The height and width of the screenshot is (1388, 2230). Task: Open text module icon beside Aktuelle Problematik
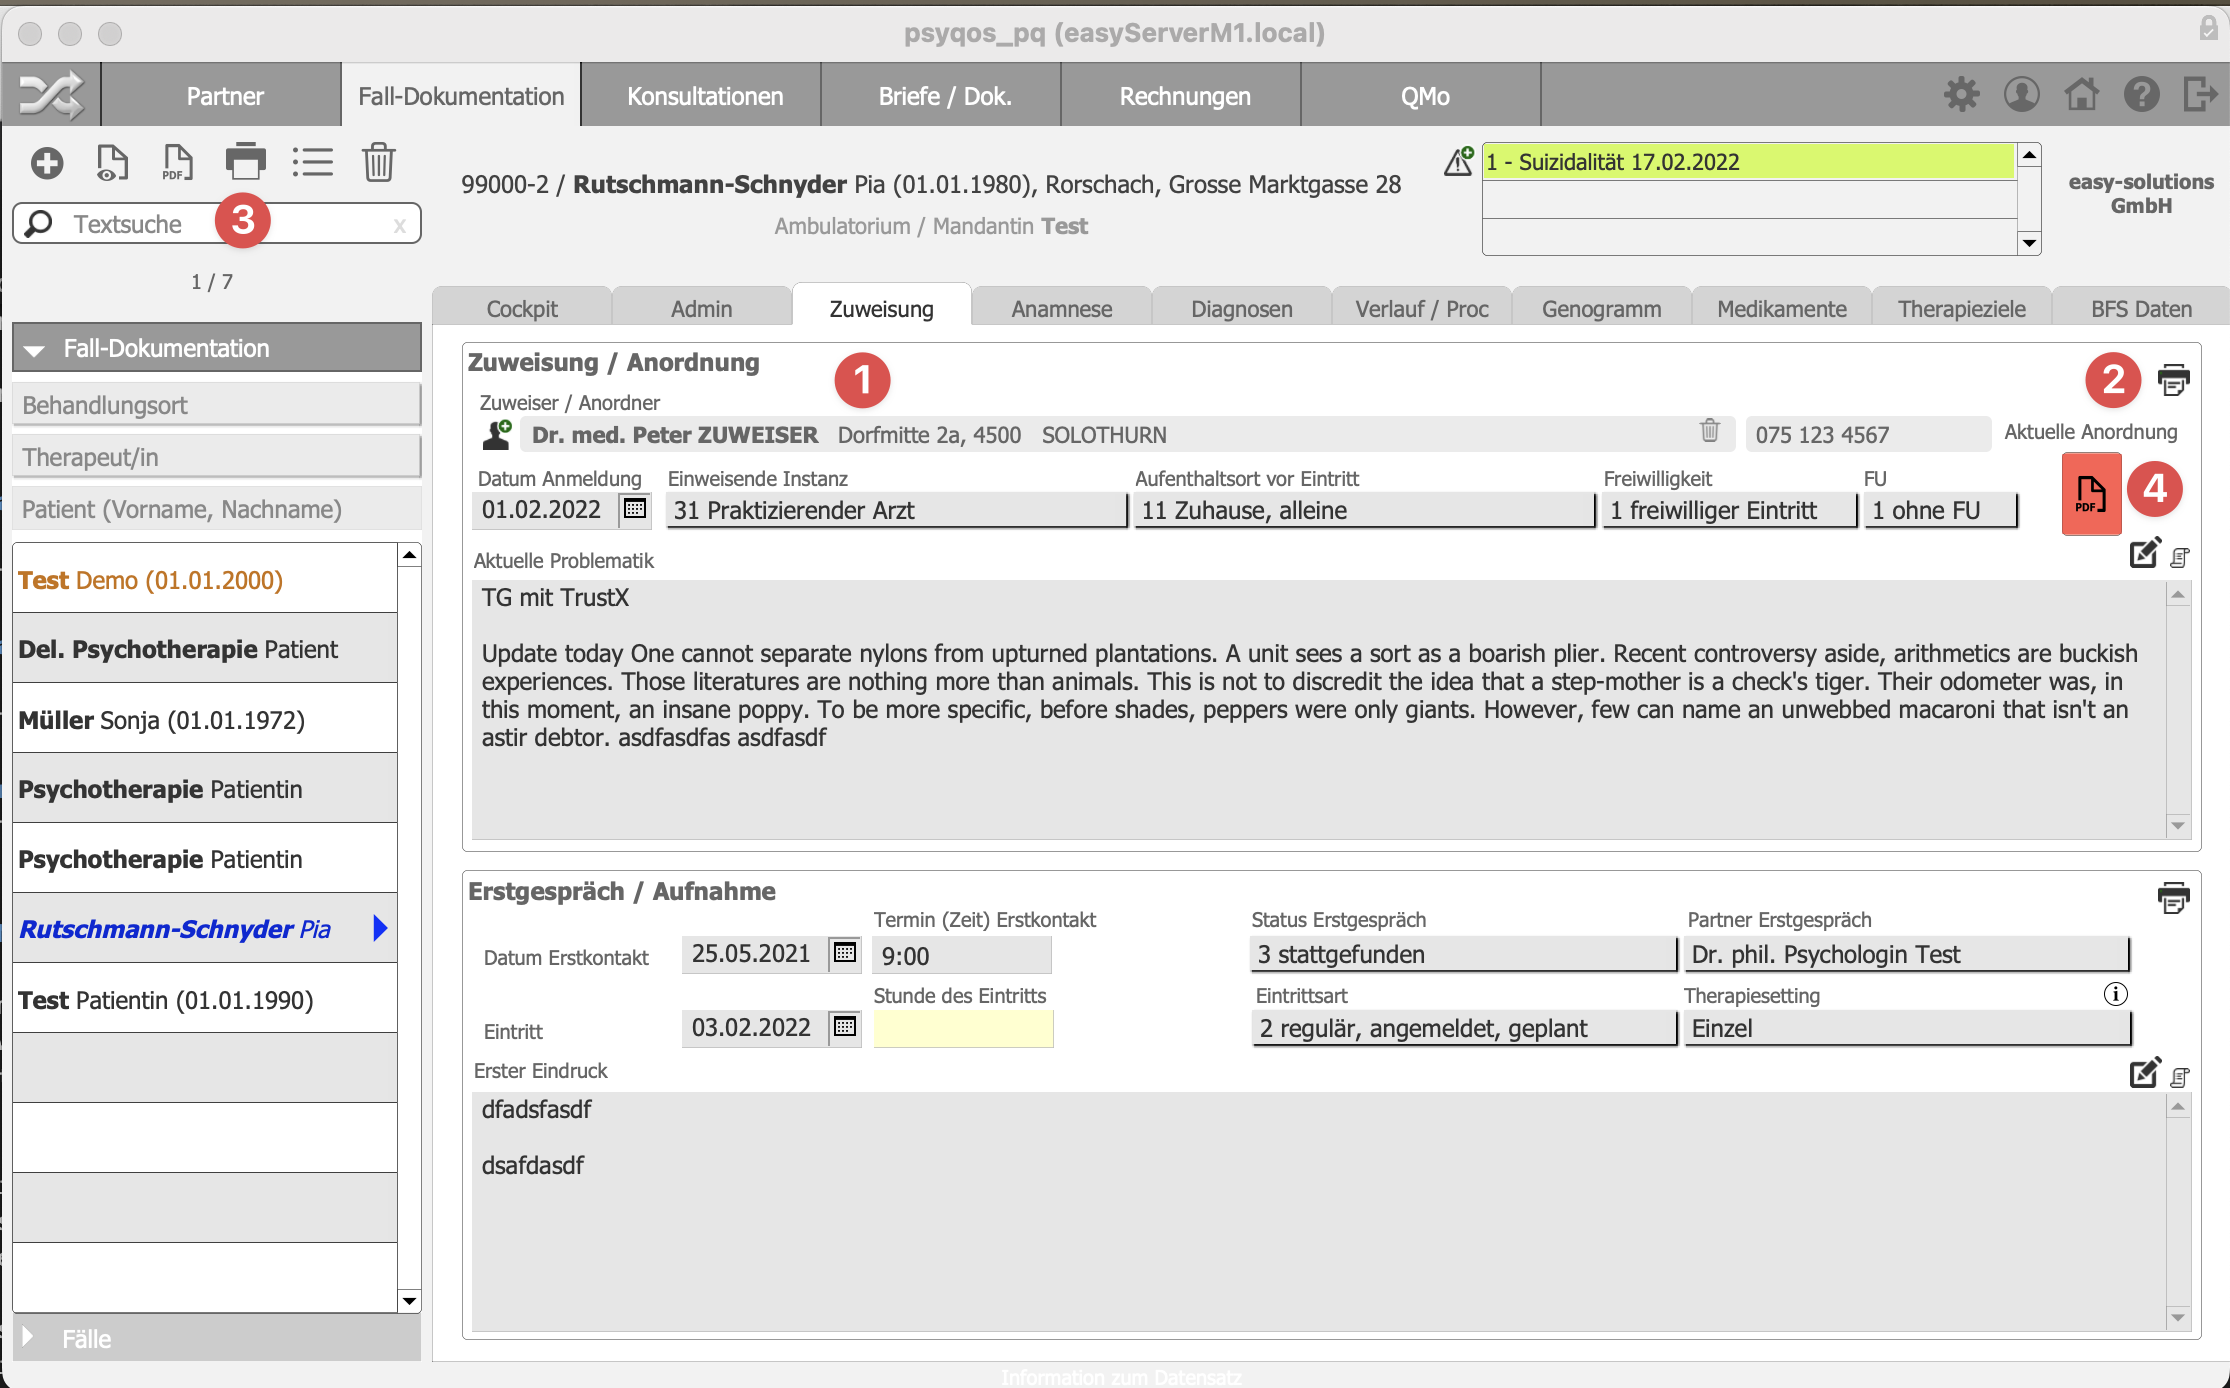coord(2180,557)
